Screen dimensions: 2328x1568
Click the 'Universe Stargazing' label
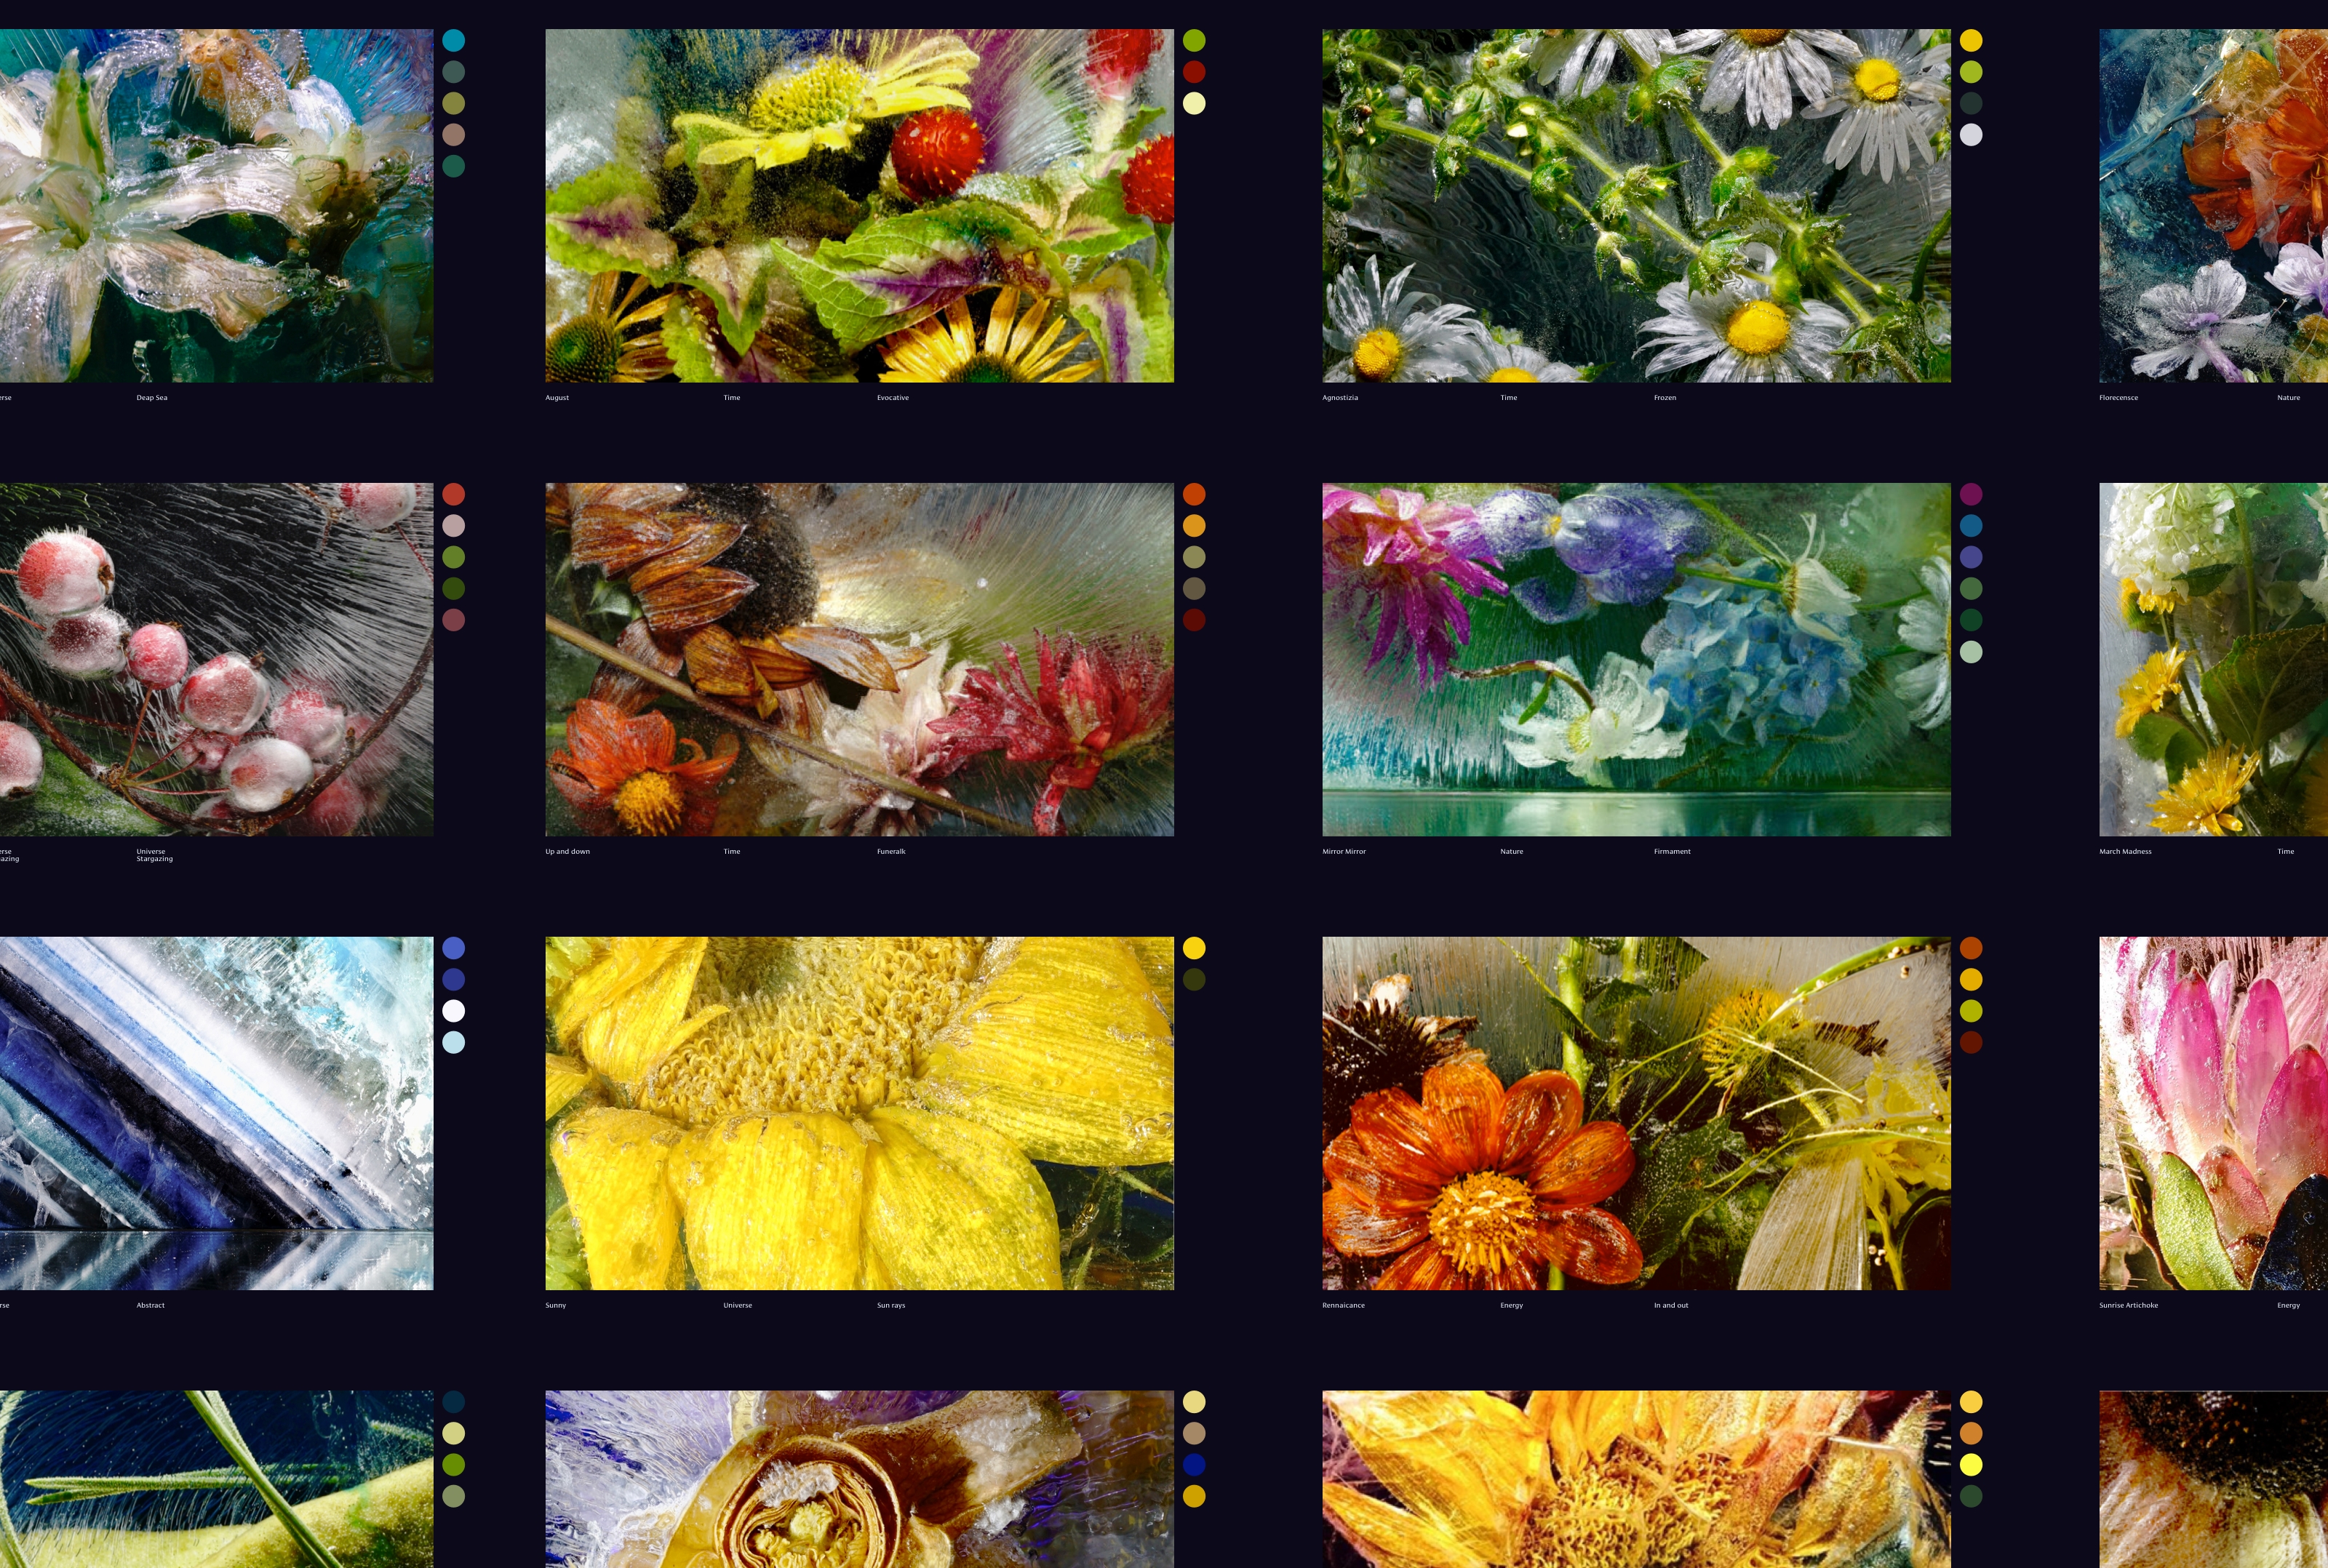(x=154, y=855)
